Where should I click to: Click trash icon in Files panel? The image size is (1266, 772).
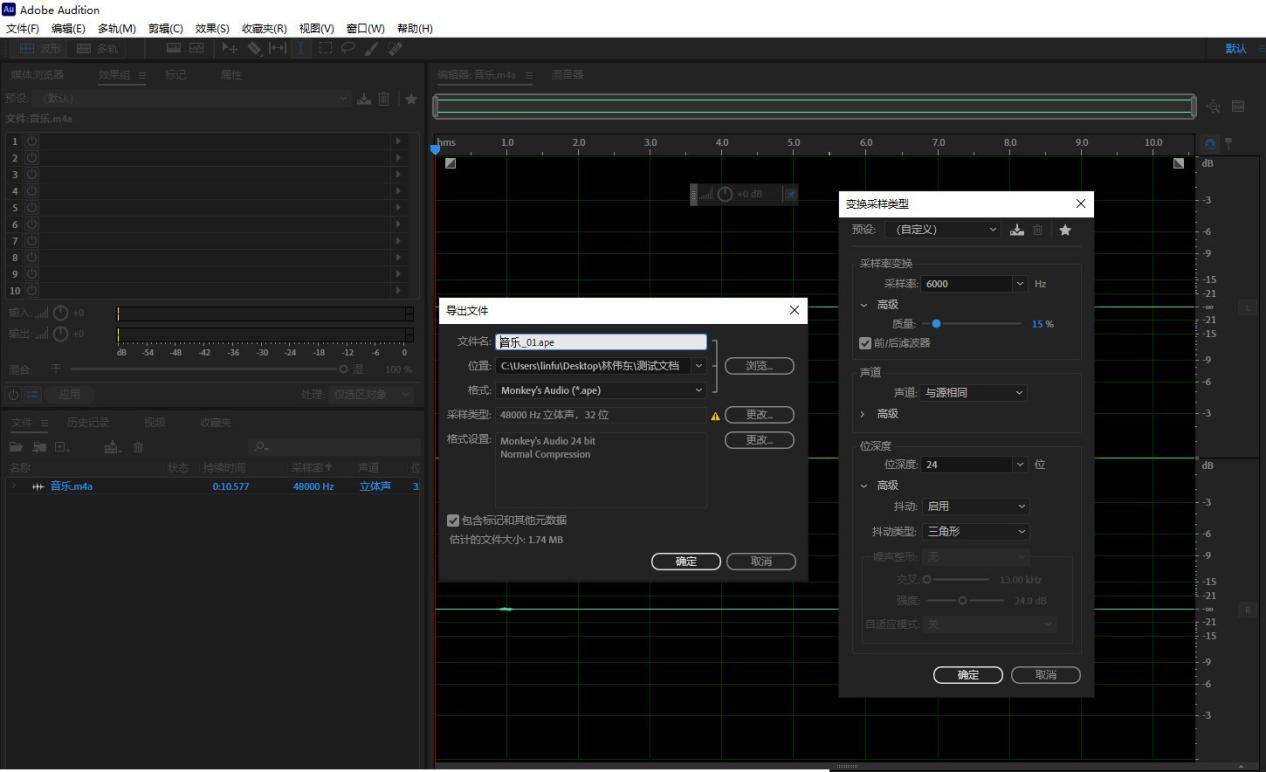point(138,449)
